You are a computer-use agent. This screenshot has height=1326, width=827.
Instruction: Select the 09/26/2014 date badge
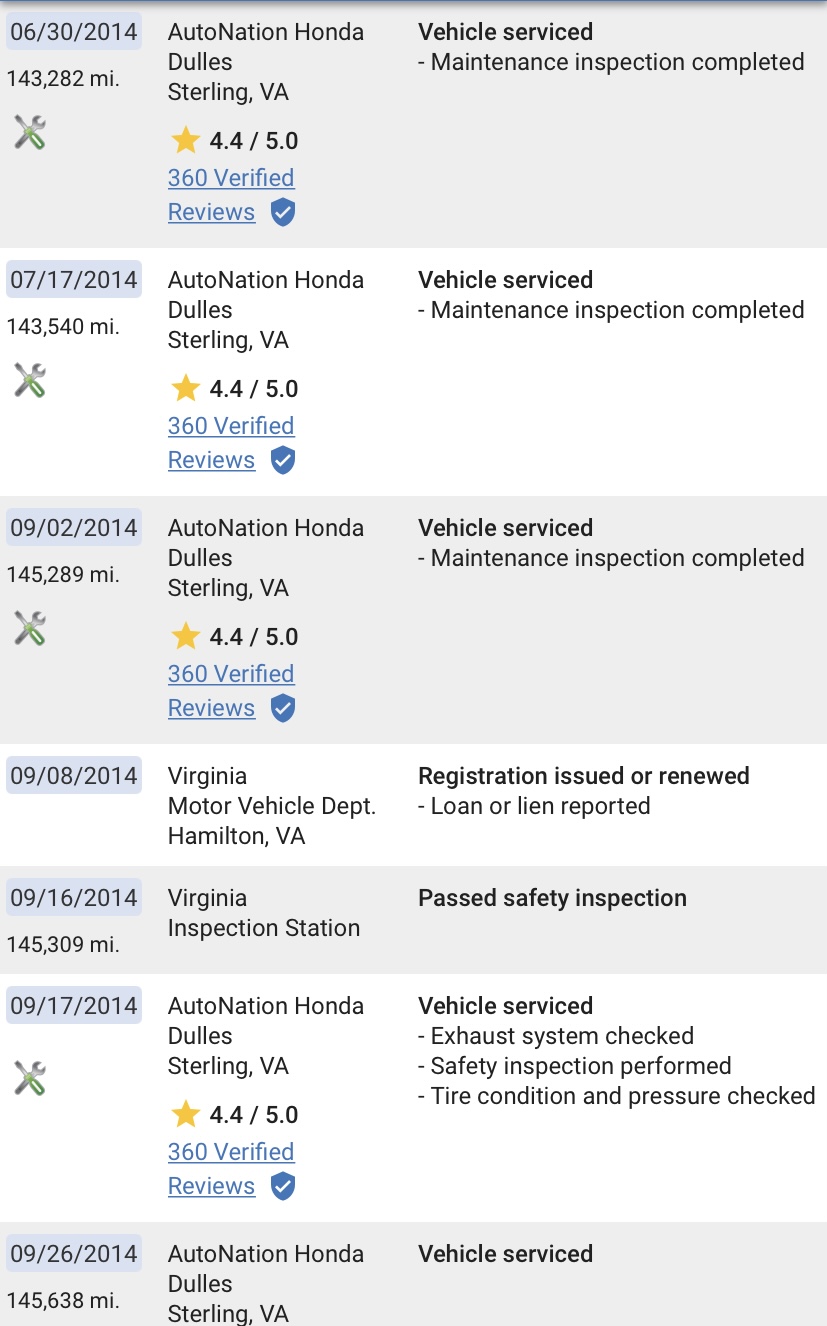pos(74,1253)
